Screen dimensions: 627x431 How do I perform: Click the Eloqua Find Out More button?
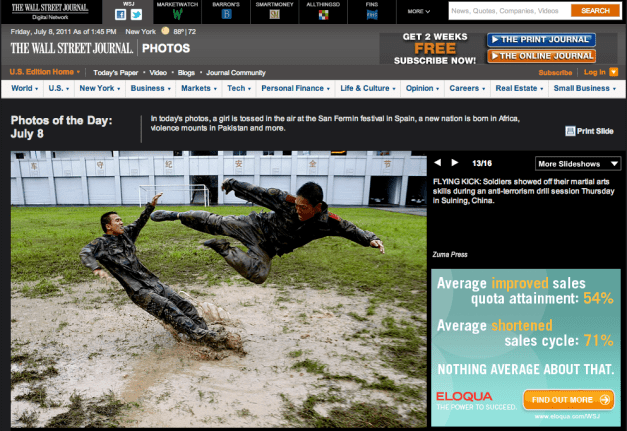[x=567, y=399]
